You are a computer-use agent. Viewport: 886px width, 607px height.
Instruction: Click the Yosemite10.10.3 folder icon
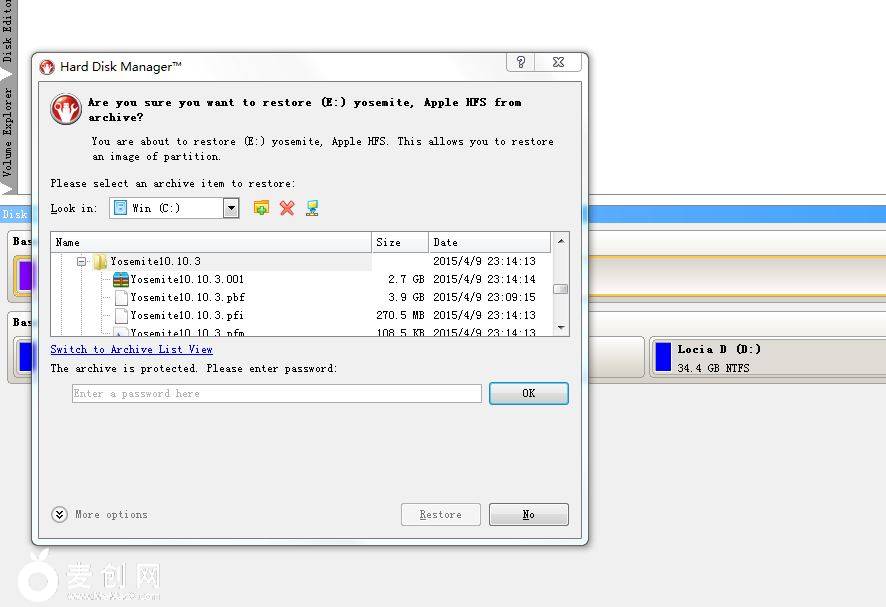(x=100, y=262)
